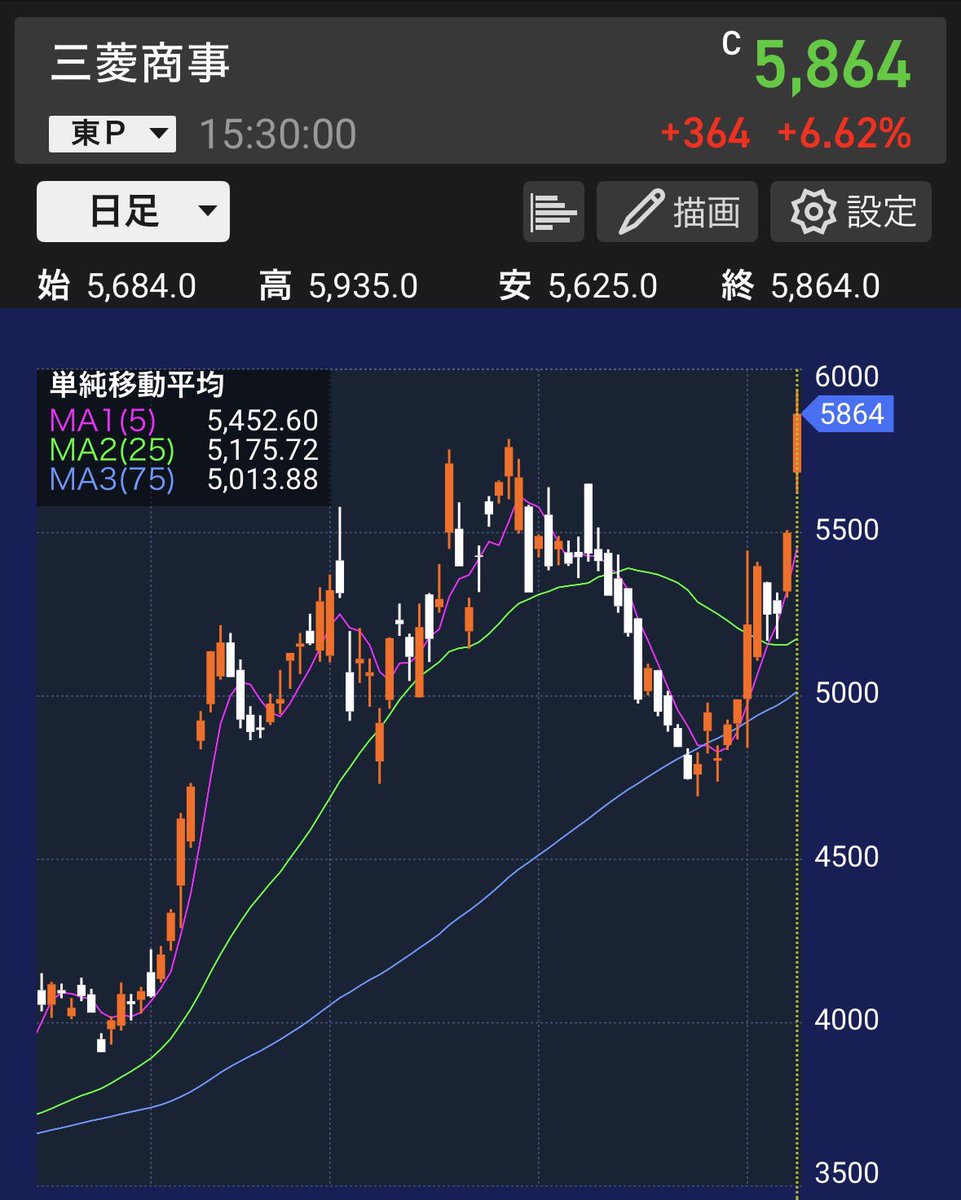This screenshot has width=961, height=1200.
Task: Click the +364 price change value
Action: coord(706,134)
